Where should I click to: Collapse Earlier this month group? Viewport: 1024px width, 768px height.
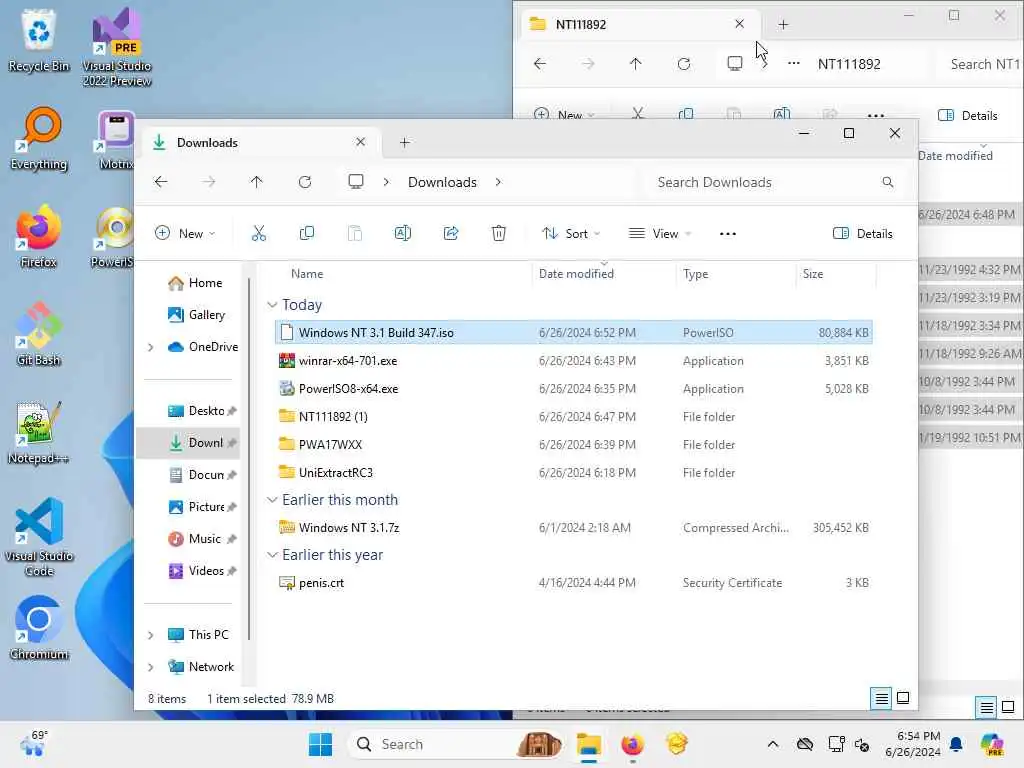point(272,500)
